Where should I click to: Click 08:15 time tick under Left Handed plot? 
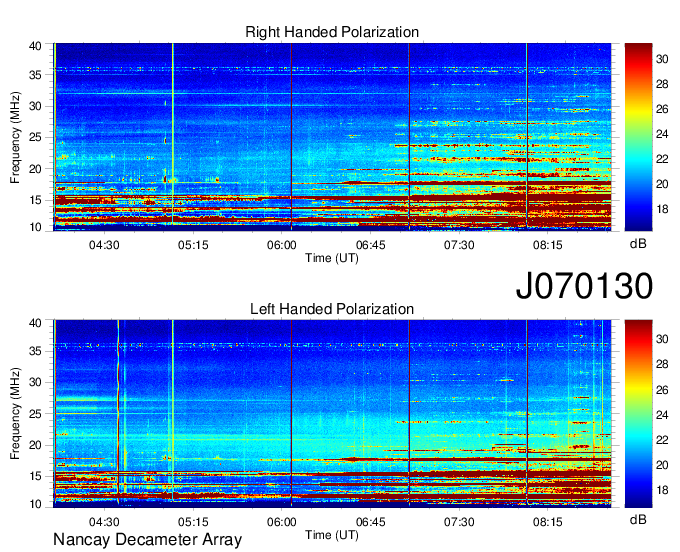(548, 522)
